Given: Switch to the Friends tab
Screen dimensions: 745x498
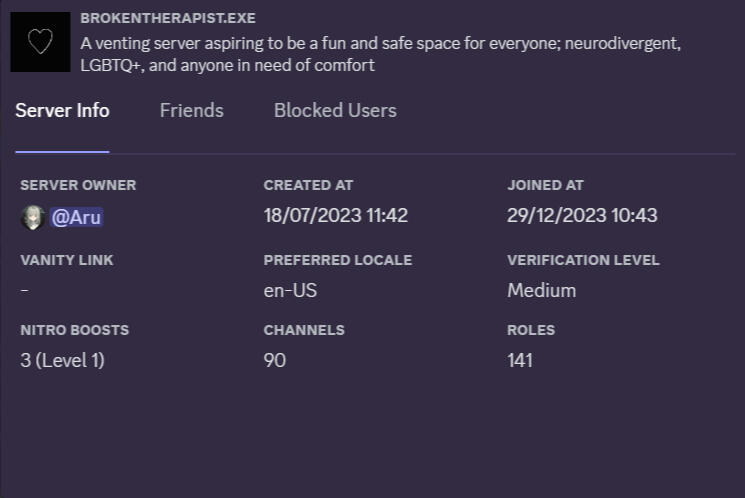Looking at the screenshot, I should (191, 110).
